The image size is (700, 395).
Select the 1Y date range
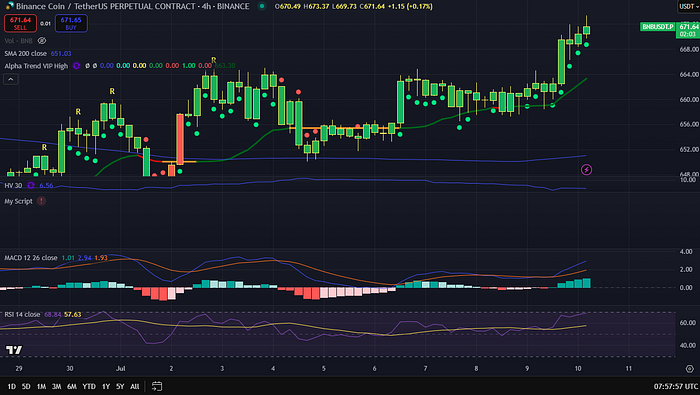click(x=106, y=387)
